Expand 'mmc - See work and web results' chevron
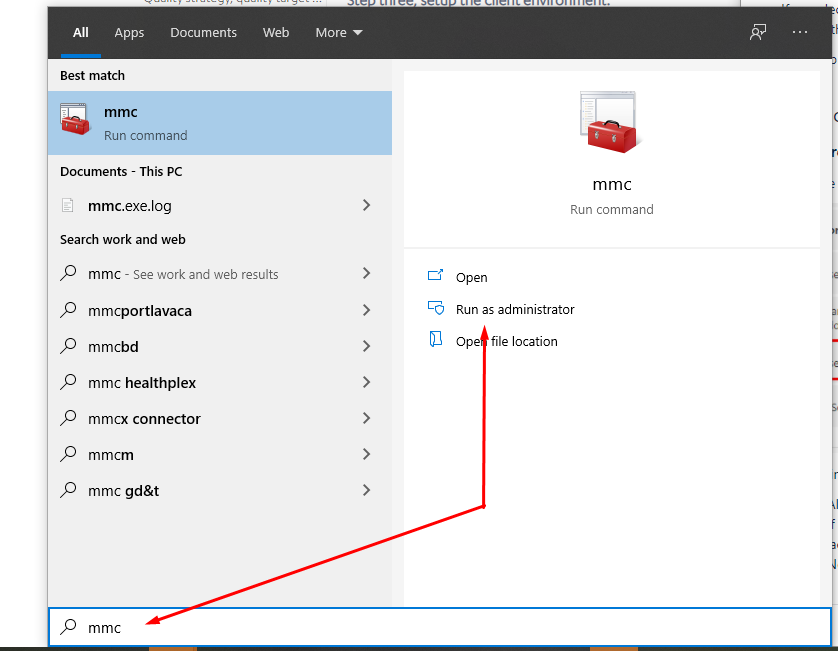 (x=367, y=273)
